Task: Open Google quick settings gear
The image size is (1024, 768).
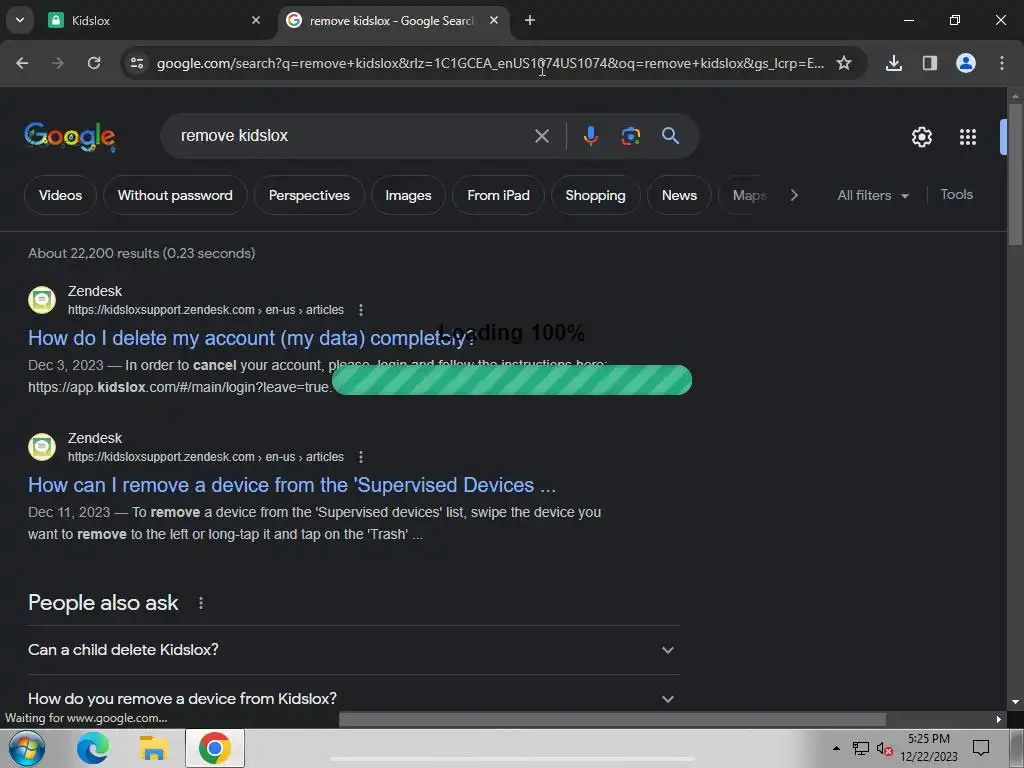Action: click(921, 137)
